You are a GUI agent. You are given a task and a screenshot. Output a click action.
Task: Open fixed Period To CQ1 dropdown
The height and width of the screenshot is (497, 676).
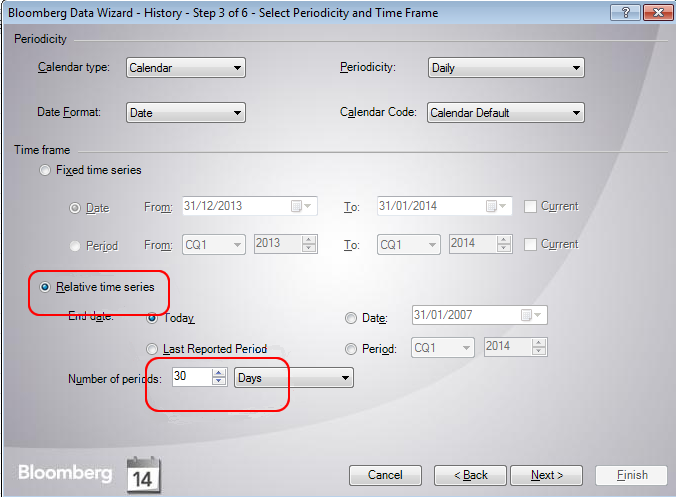[409, 244]
